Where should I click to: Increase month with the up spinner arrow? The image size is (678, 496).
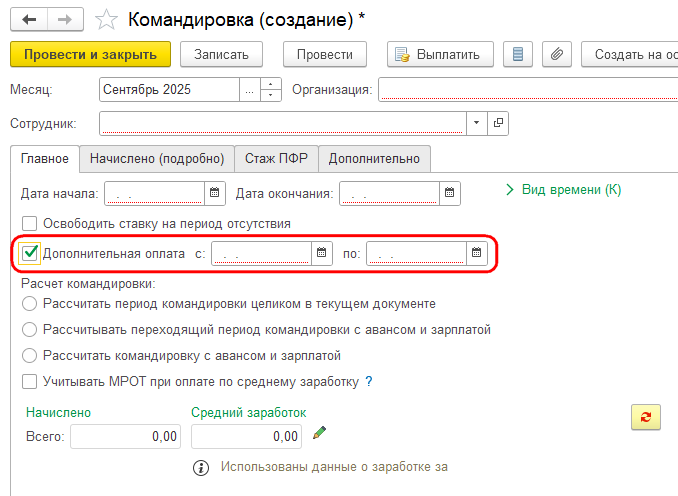pos(271,84)
